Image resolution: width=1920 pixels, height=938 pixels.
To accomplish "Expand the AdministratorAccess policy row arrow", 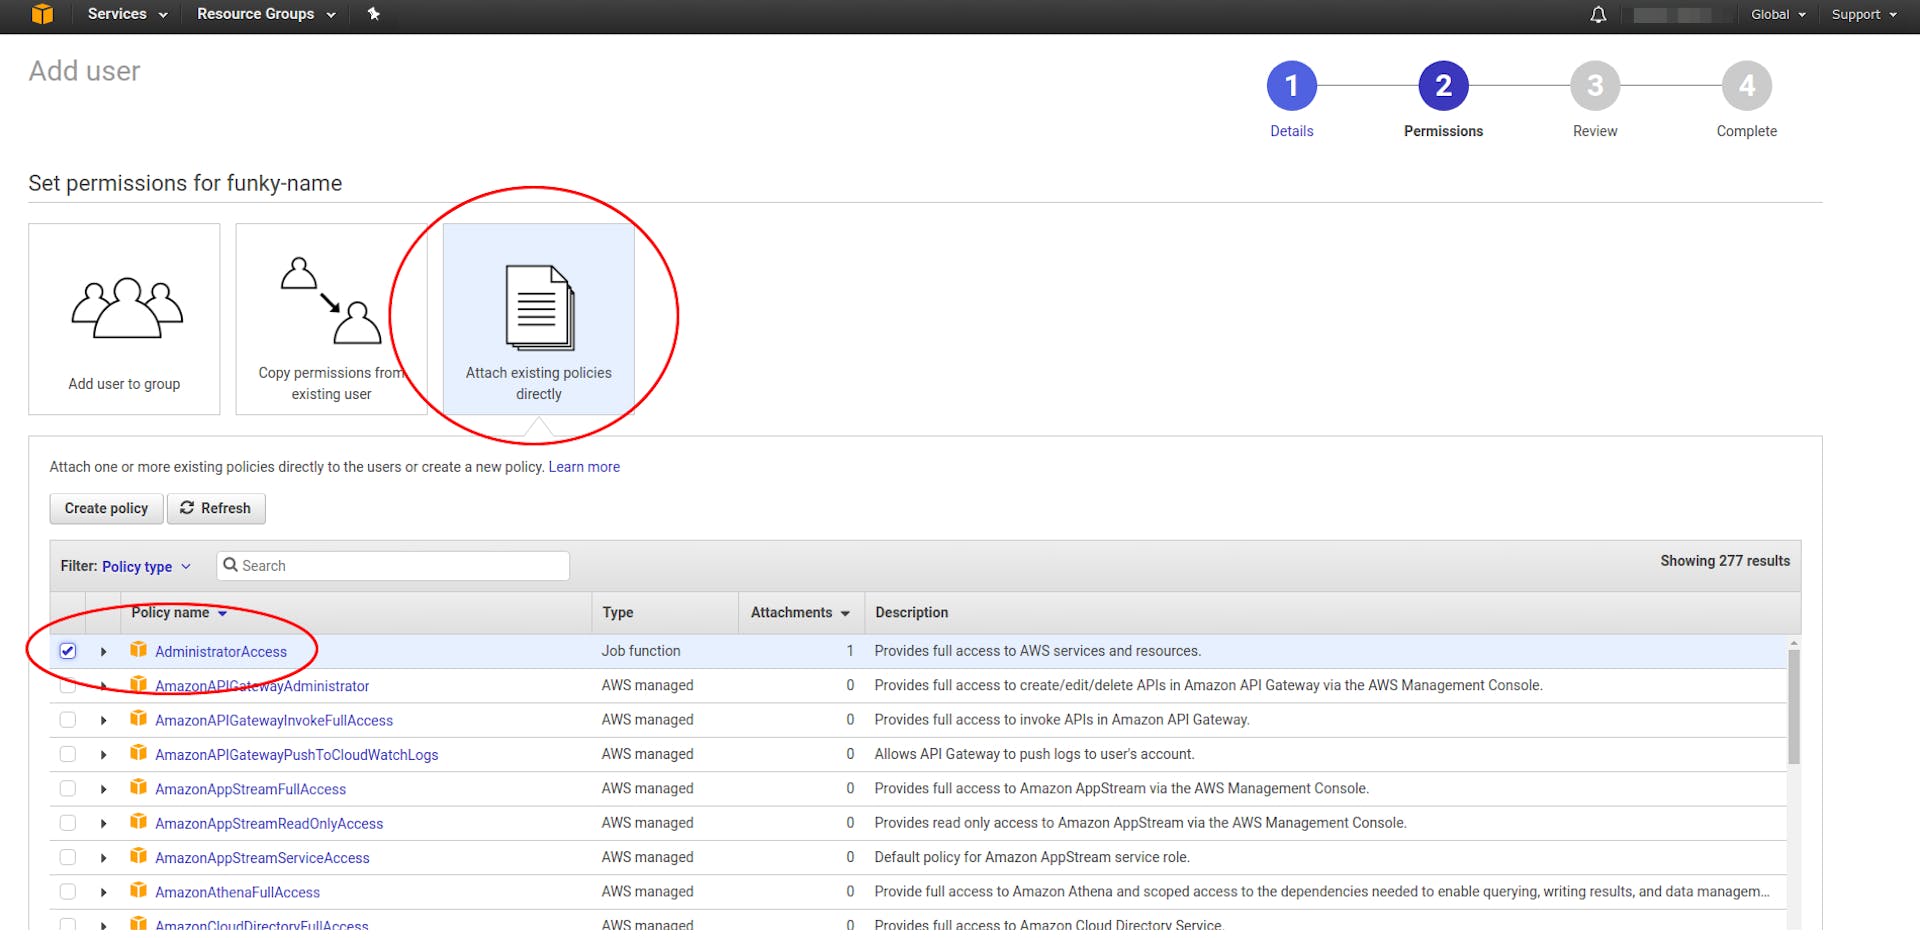I will point(104,652).
